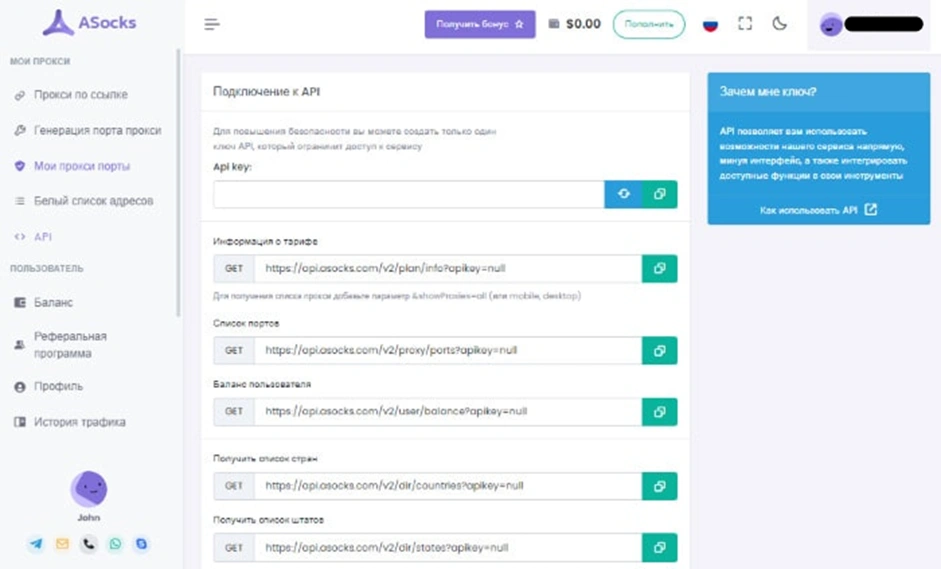Click the Telegram contact icon
Screen dimensions: 941x569
[36, 544]
